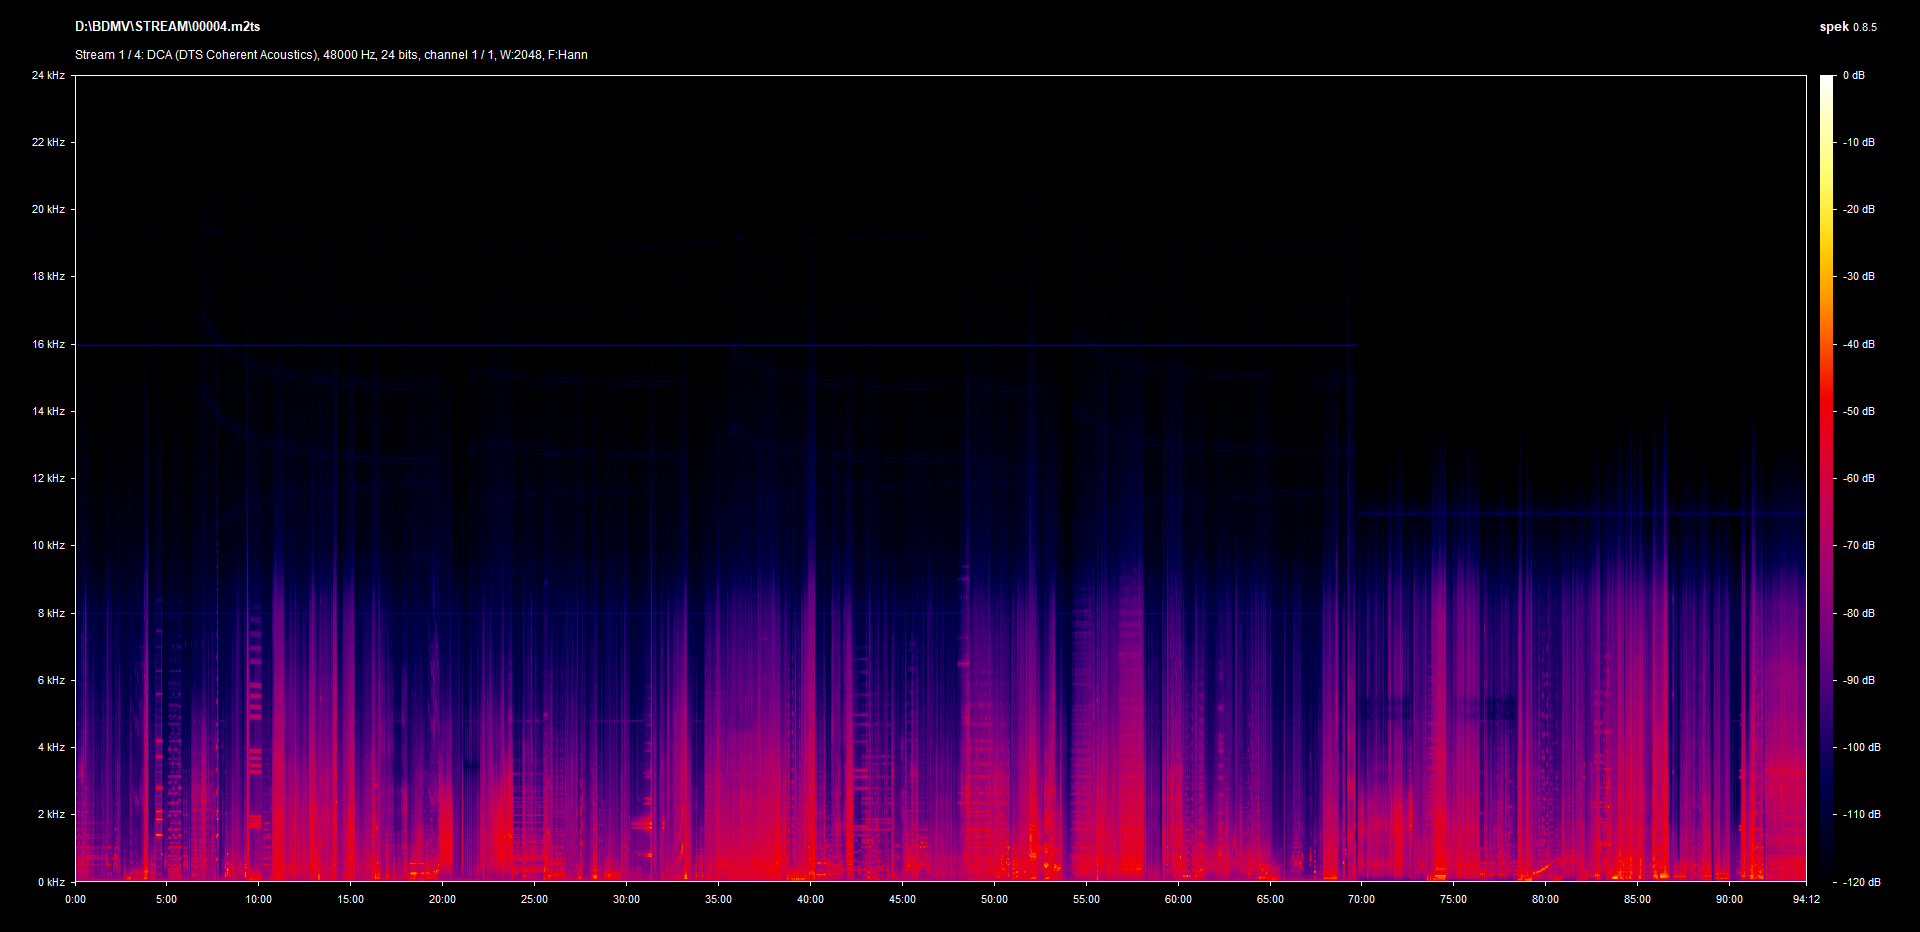Click the 10 kHz frequency axis label

[48, 545]
